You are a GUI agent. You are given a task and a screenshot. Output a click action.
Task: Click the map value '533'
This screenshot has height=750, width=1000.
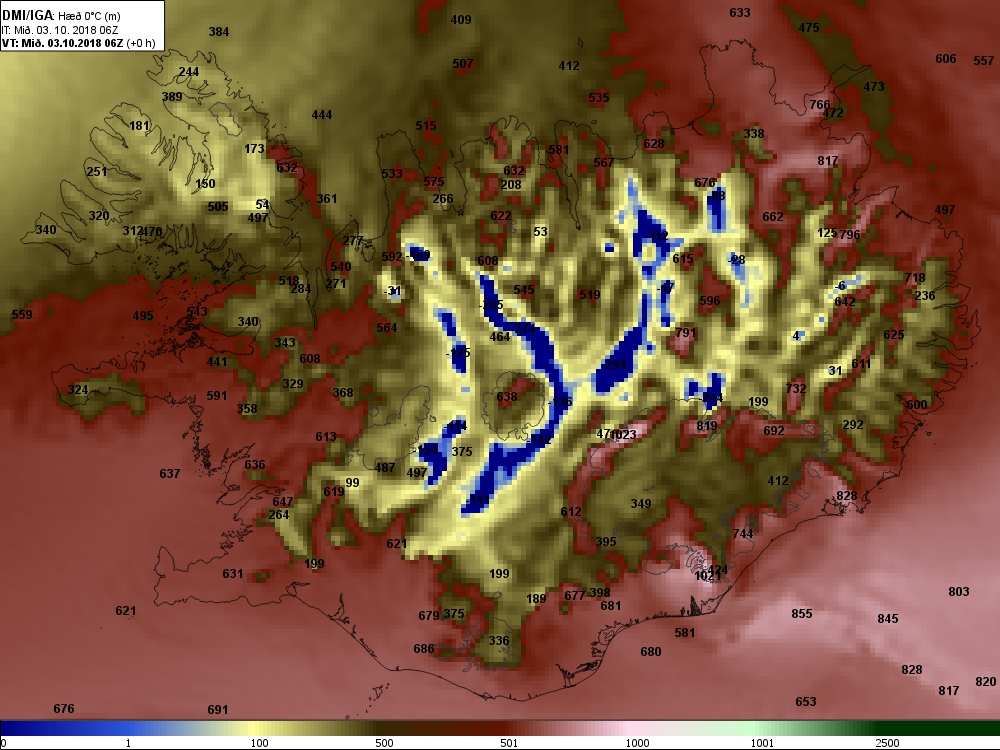click(392, 173)
